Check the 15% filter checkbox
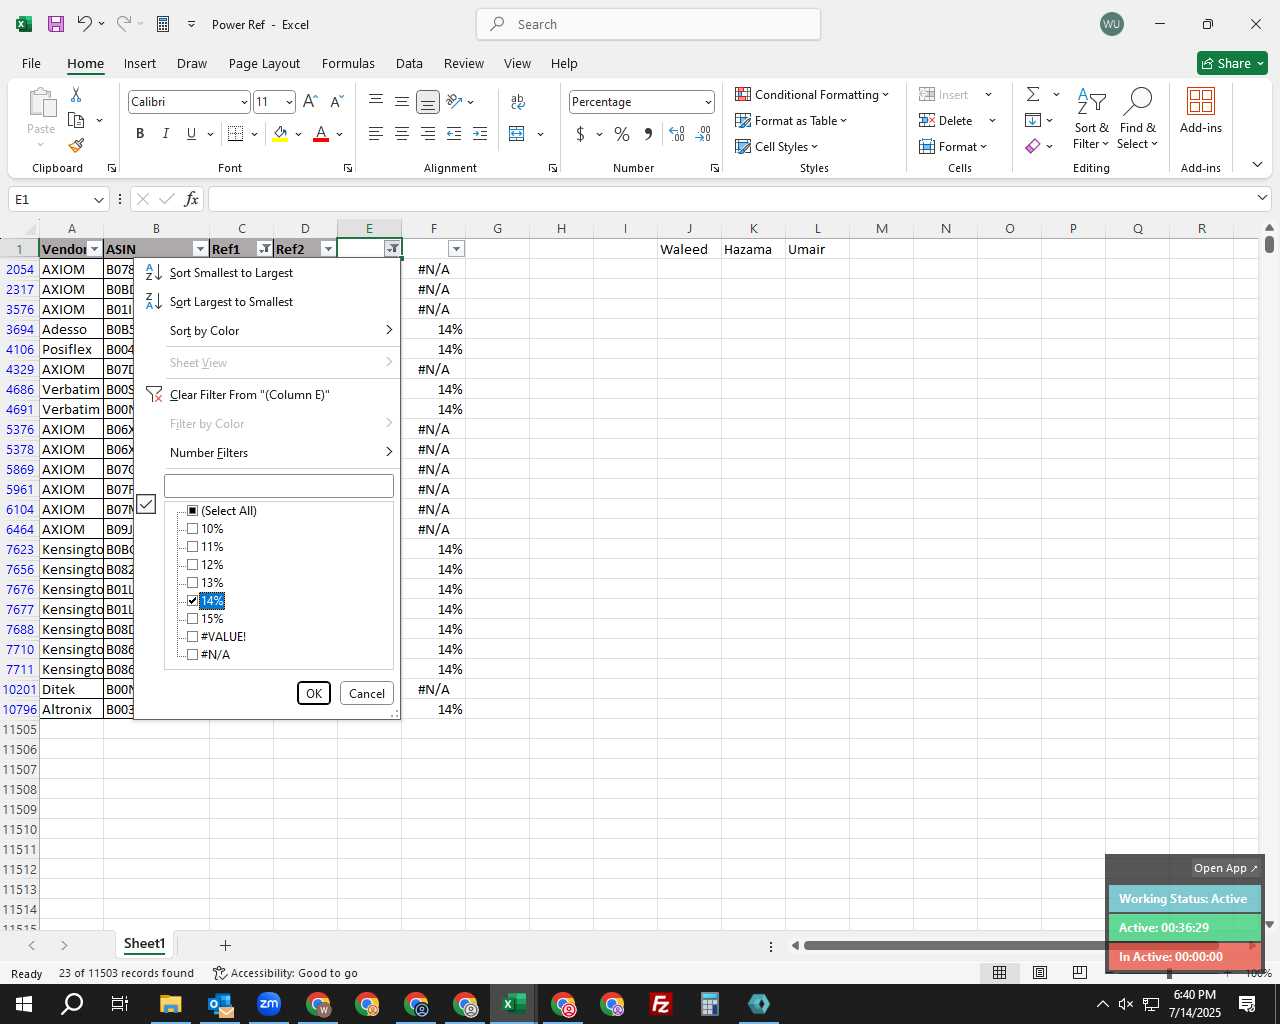 [x=193, y=618]
